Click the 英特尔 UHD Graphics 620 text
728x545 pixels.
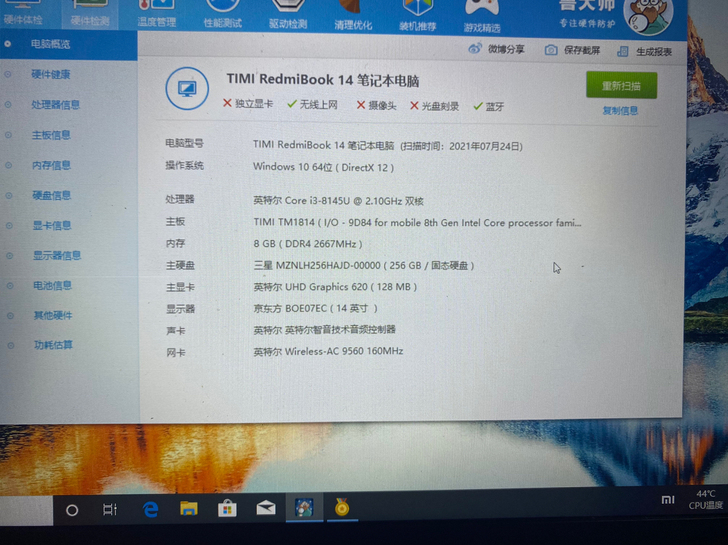(x=335, y=287)
